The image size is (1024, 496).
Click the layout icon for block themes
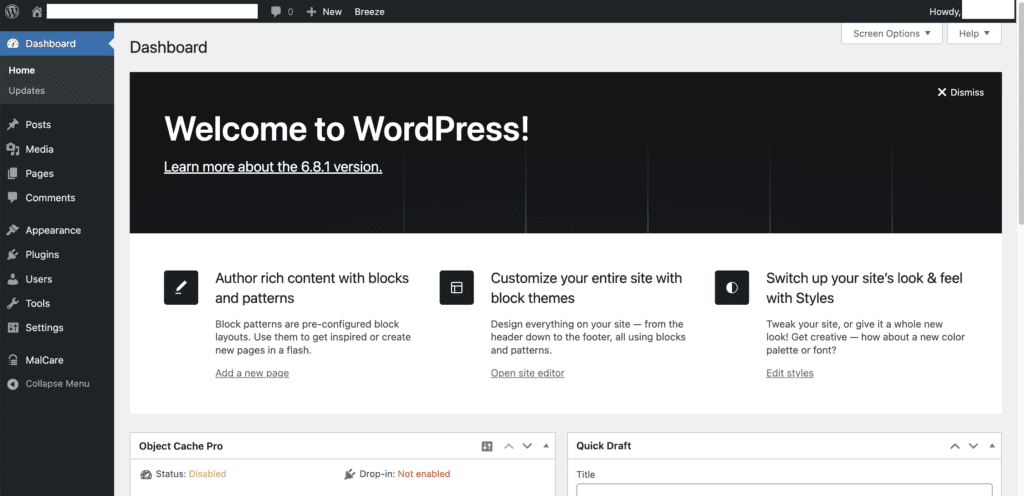click(x=456, y=287)
